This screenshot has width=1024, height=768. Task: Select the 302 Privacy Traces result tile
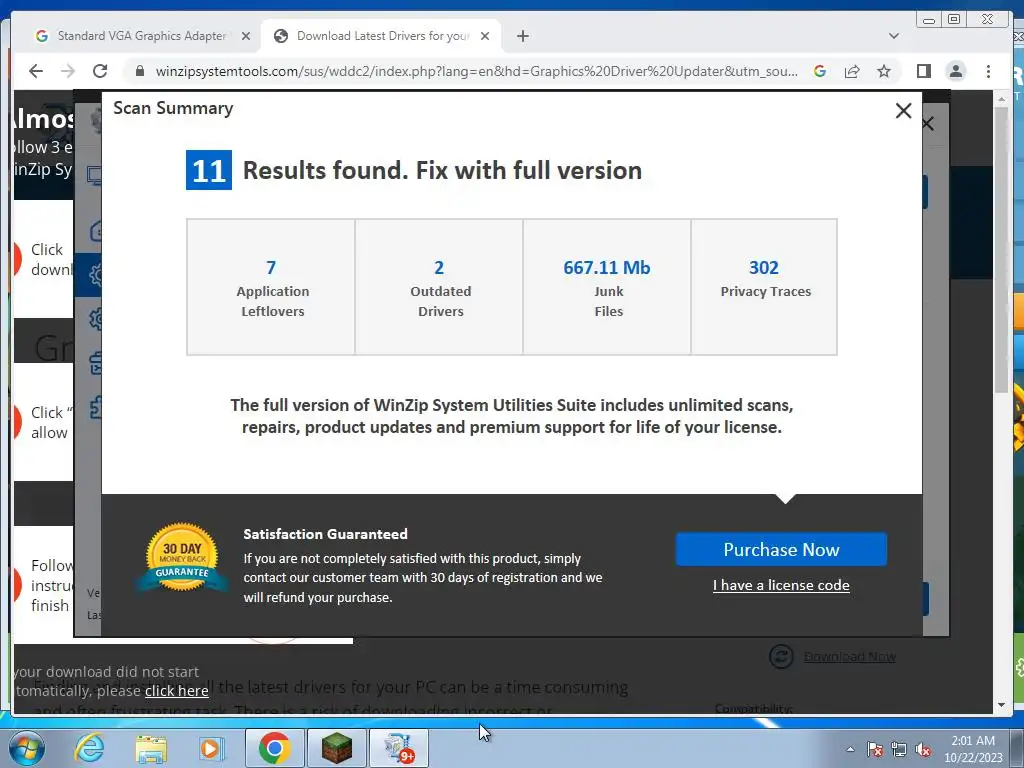tap(764, 287)
